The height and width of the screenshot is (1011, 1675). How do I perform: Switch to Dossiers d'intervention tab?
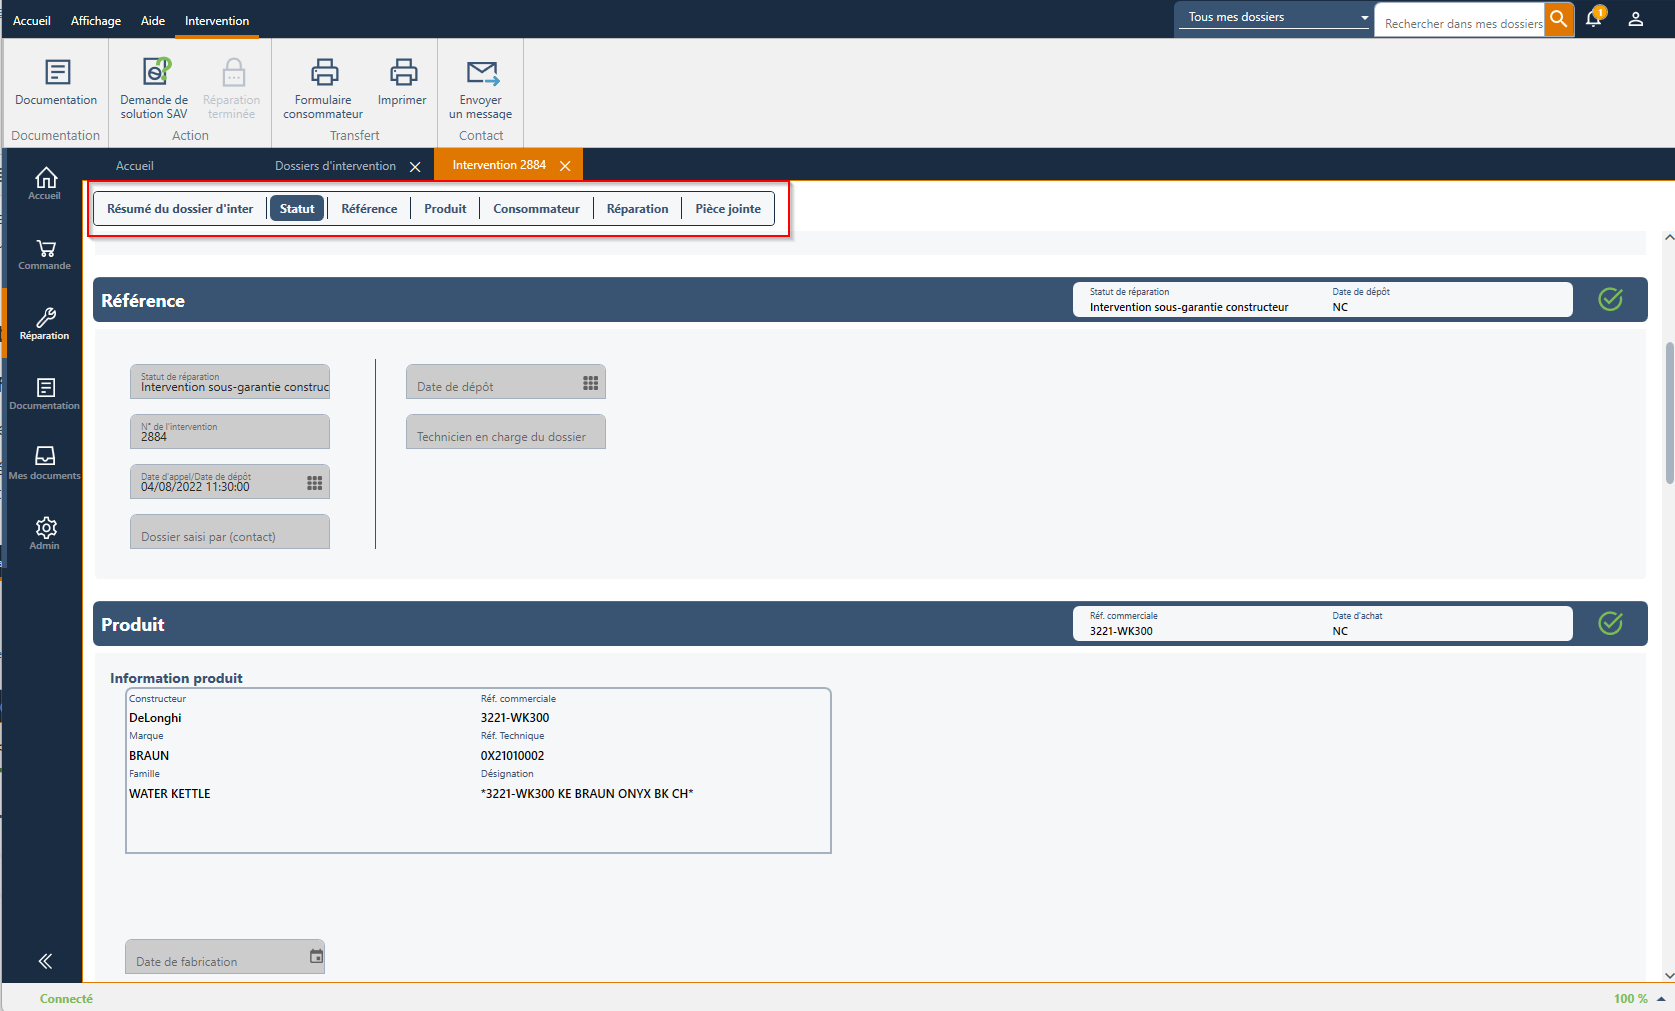click(335, 166)
